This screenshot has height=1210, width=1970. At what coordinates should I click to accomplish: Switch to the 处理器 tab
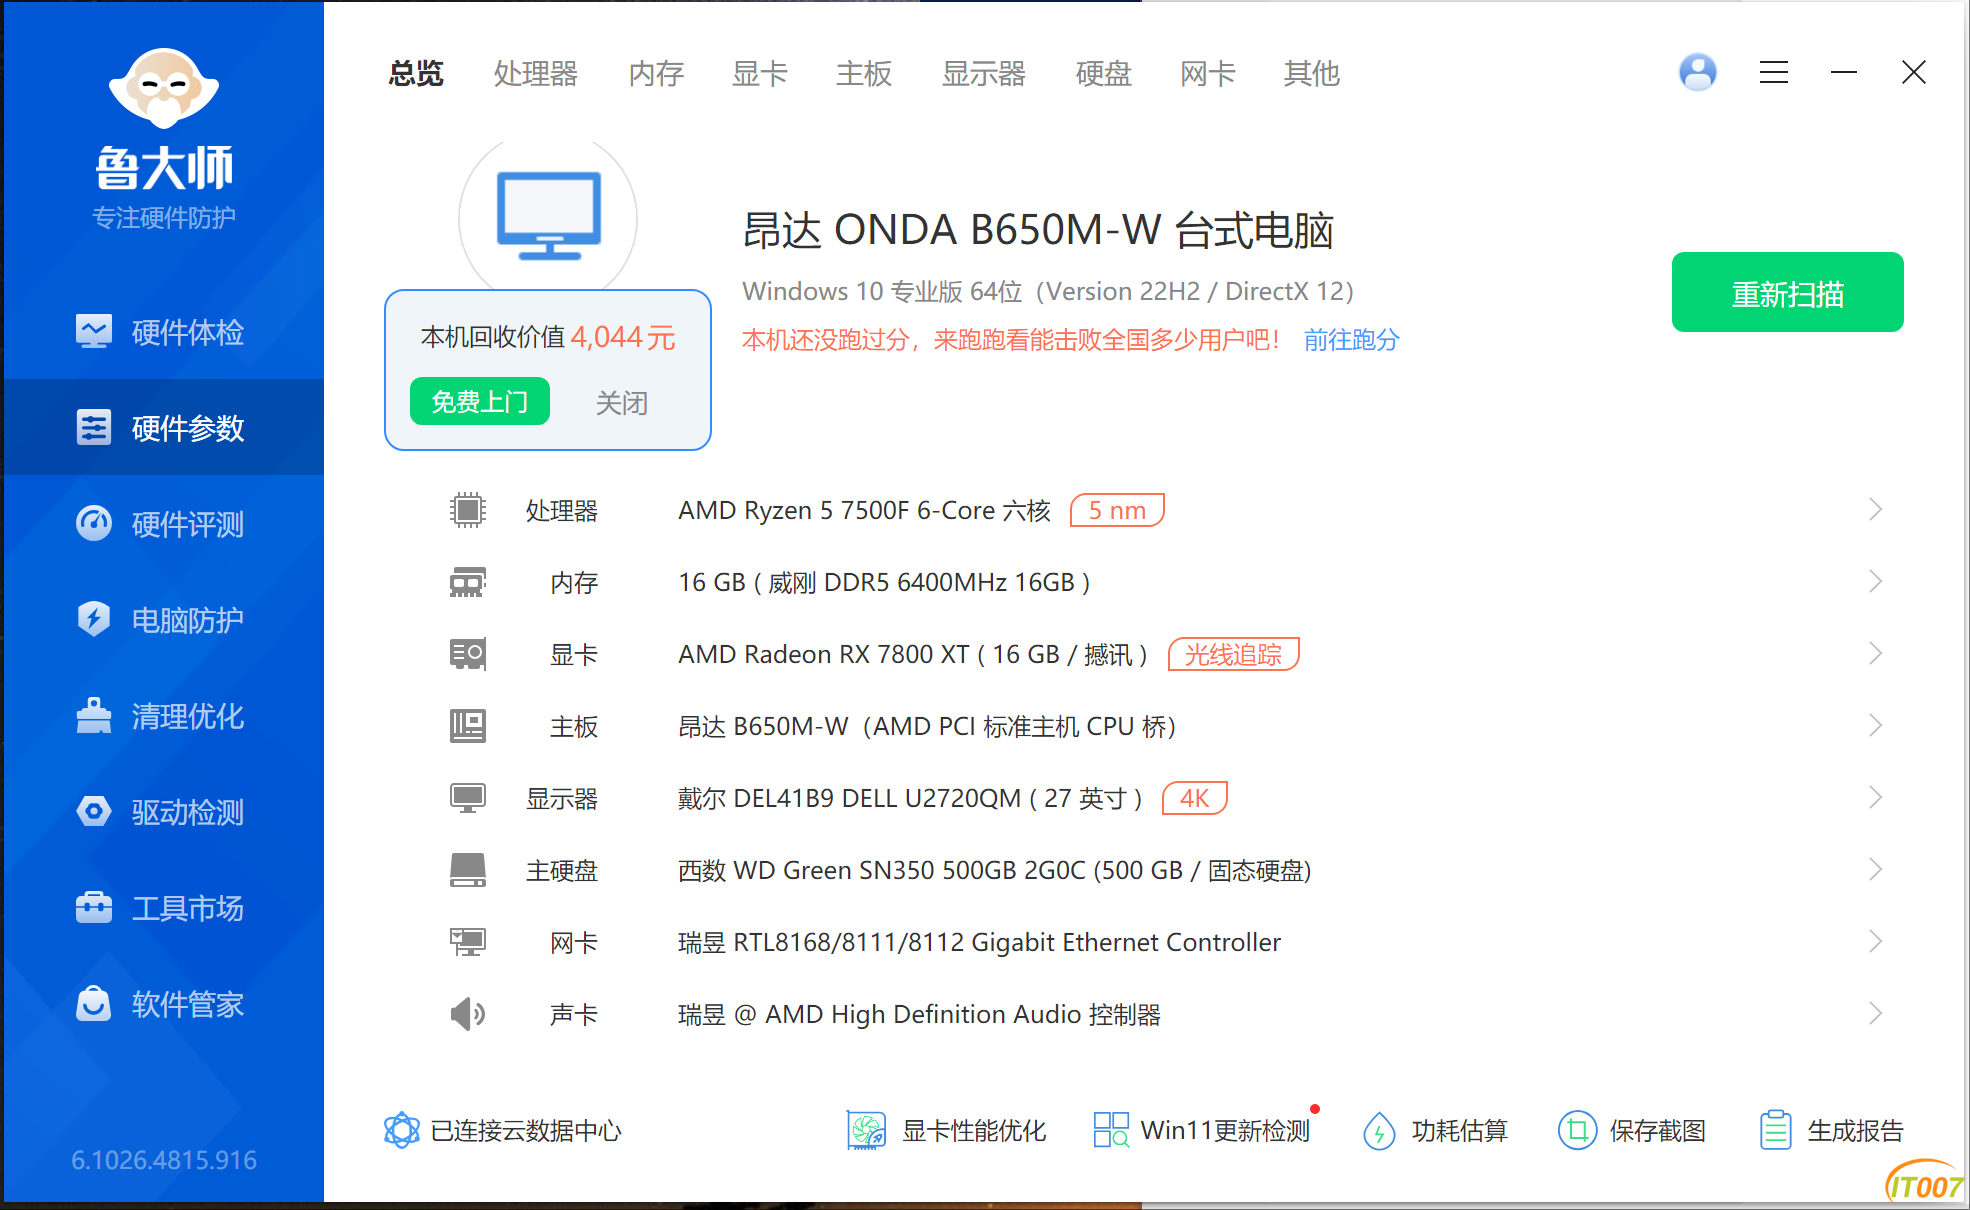(x=536, y=73)
